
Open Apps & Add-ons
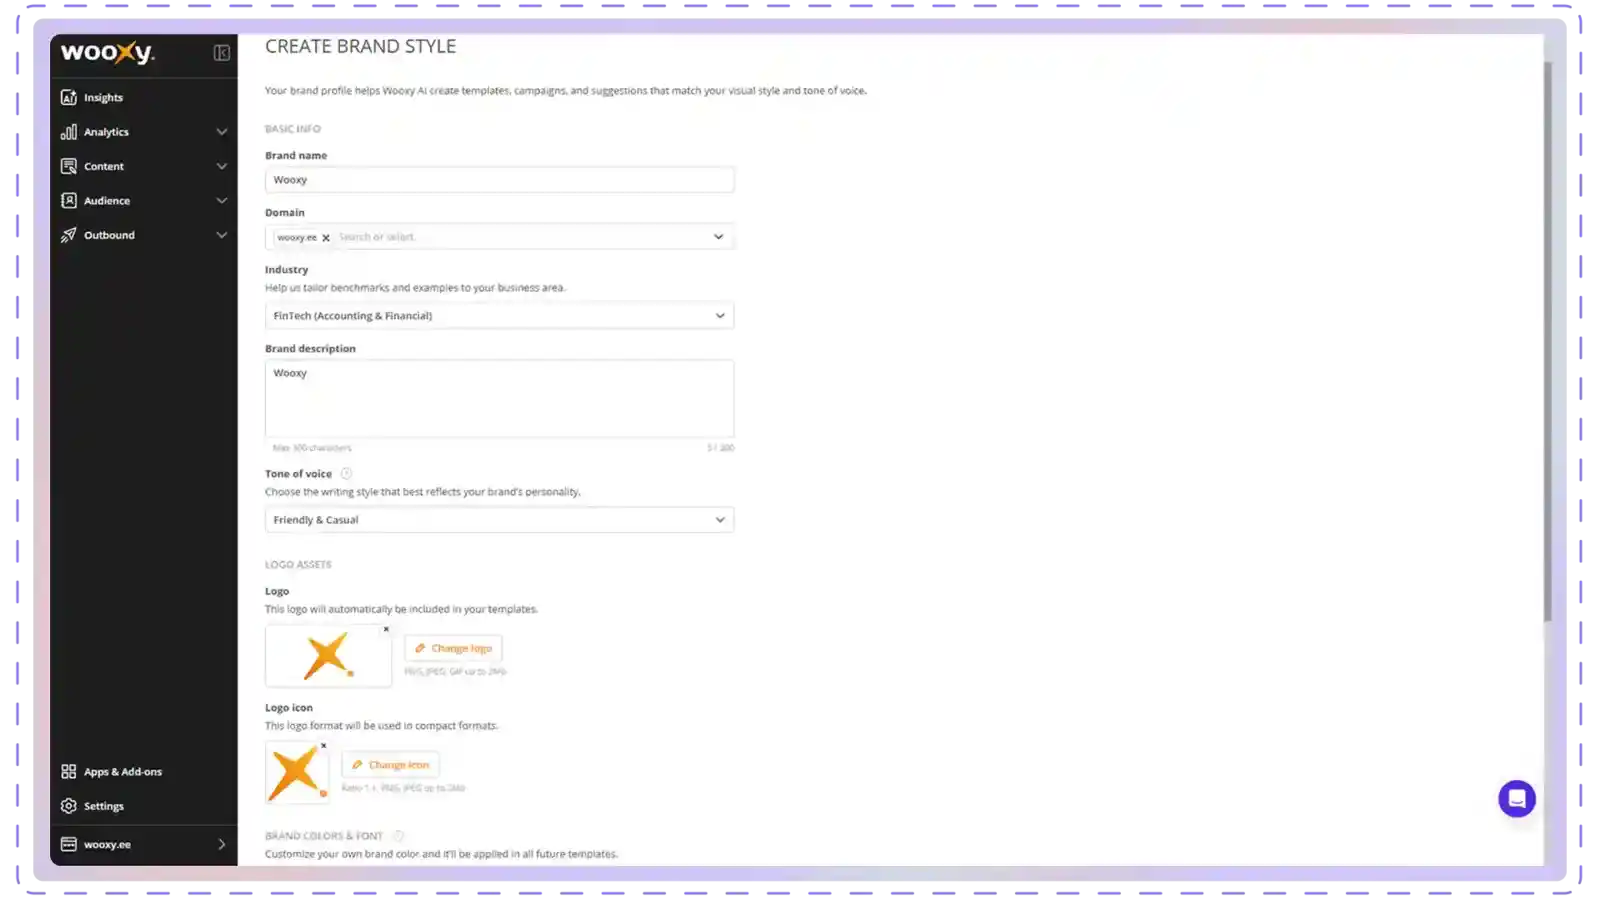[x=122, y=772]
